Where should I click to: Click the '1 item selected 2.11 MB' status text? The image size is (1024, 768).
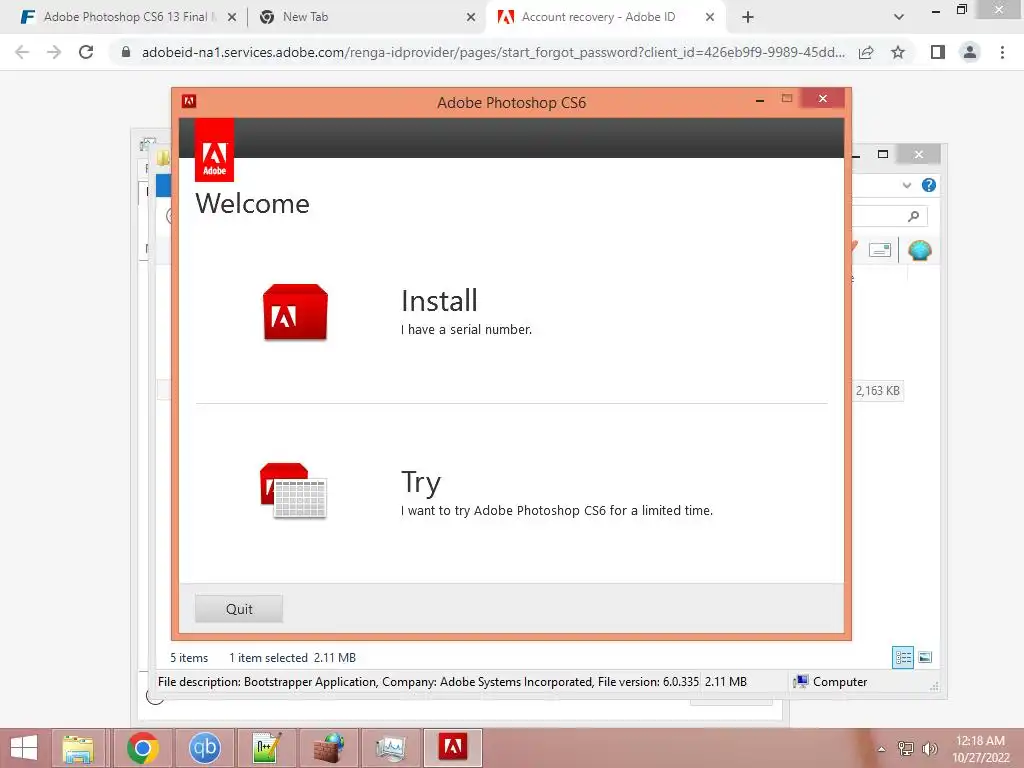pyautogui.click(x=292, y=658)
